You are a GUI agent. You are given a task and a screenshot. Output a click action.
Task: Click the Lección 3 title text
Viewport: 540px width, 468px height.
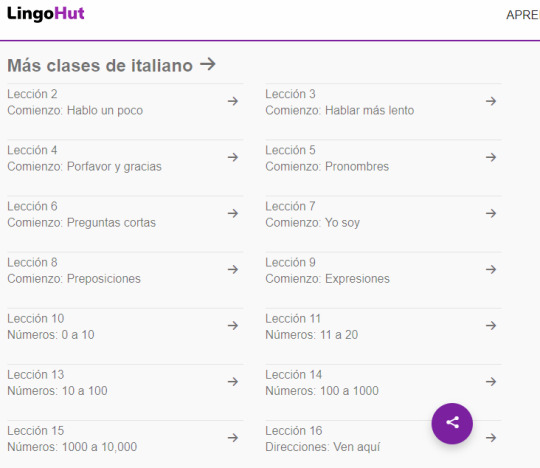pos(290,94)
